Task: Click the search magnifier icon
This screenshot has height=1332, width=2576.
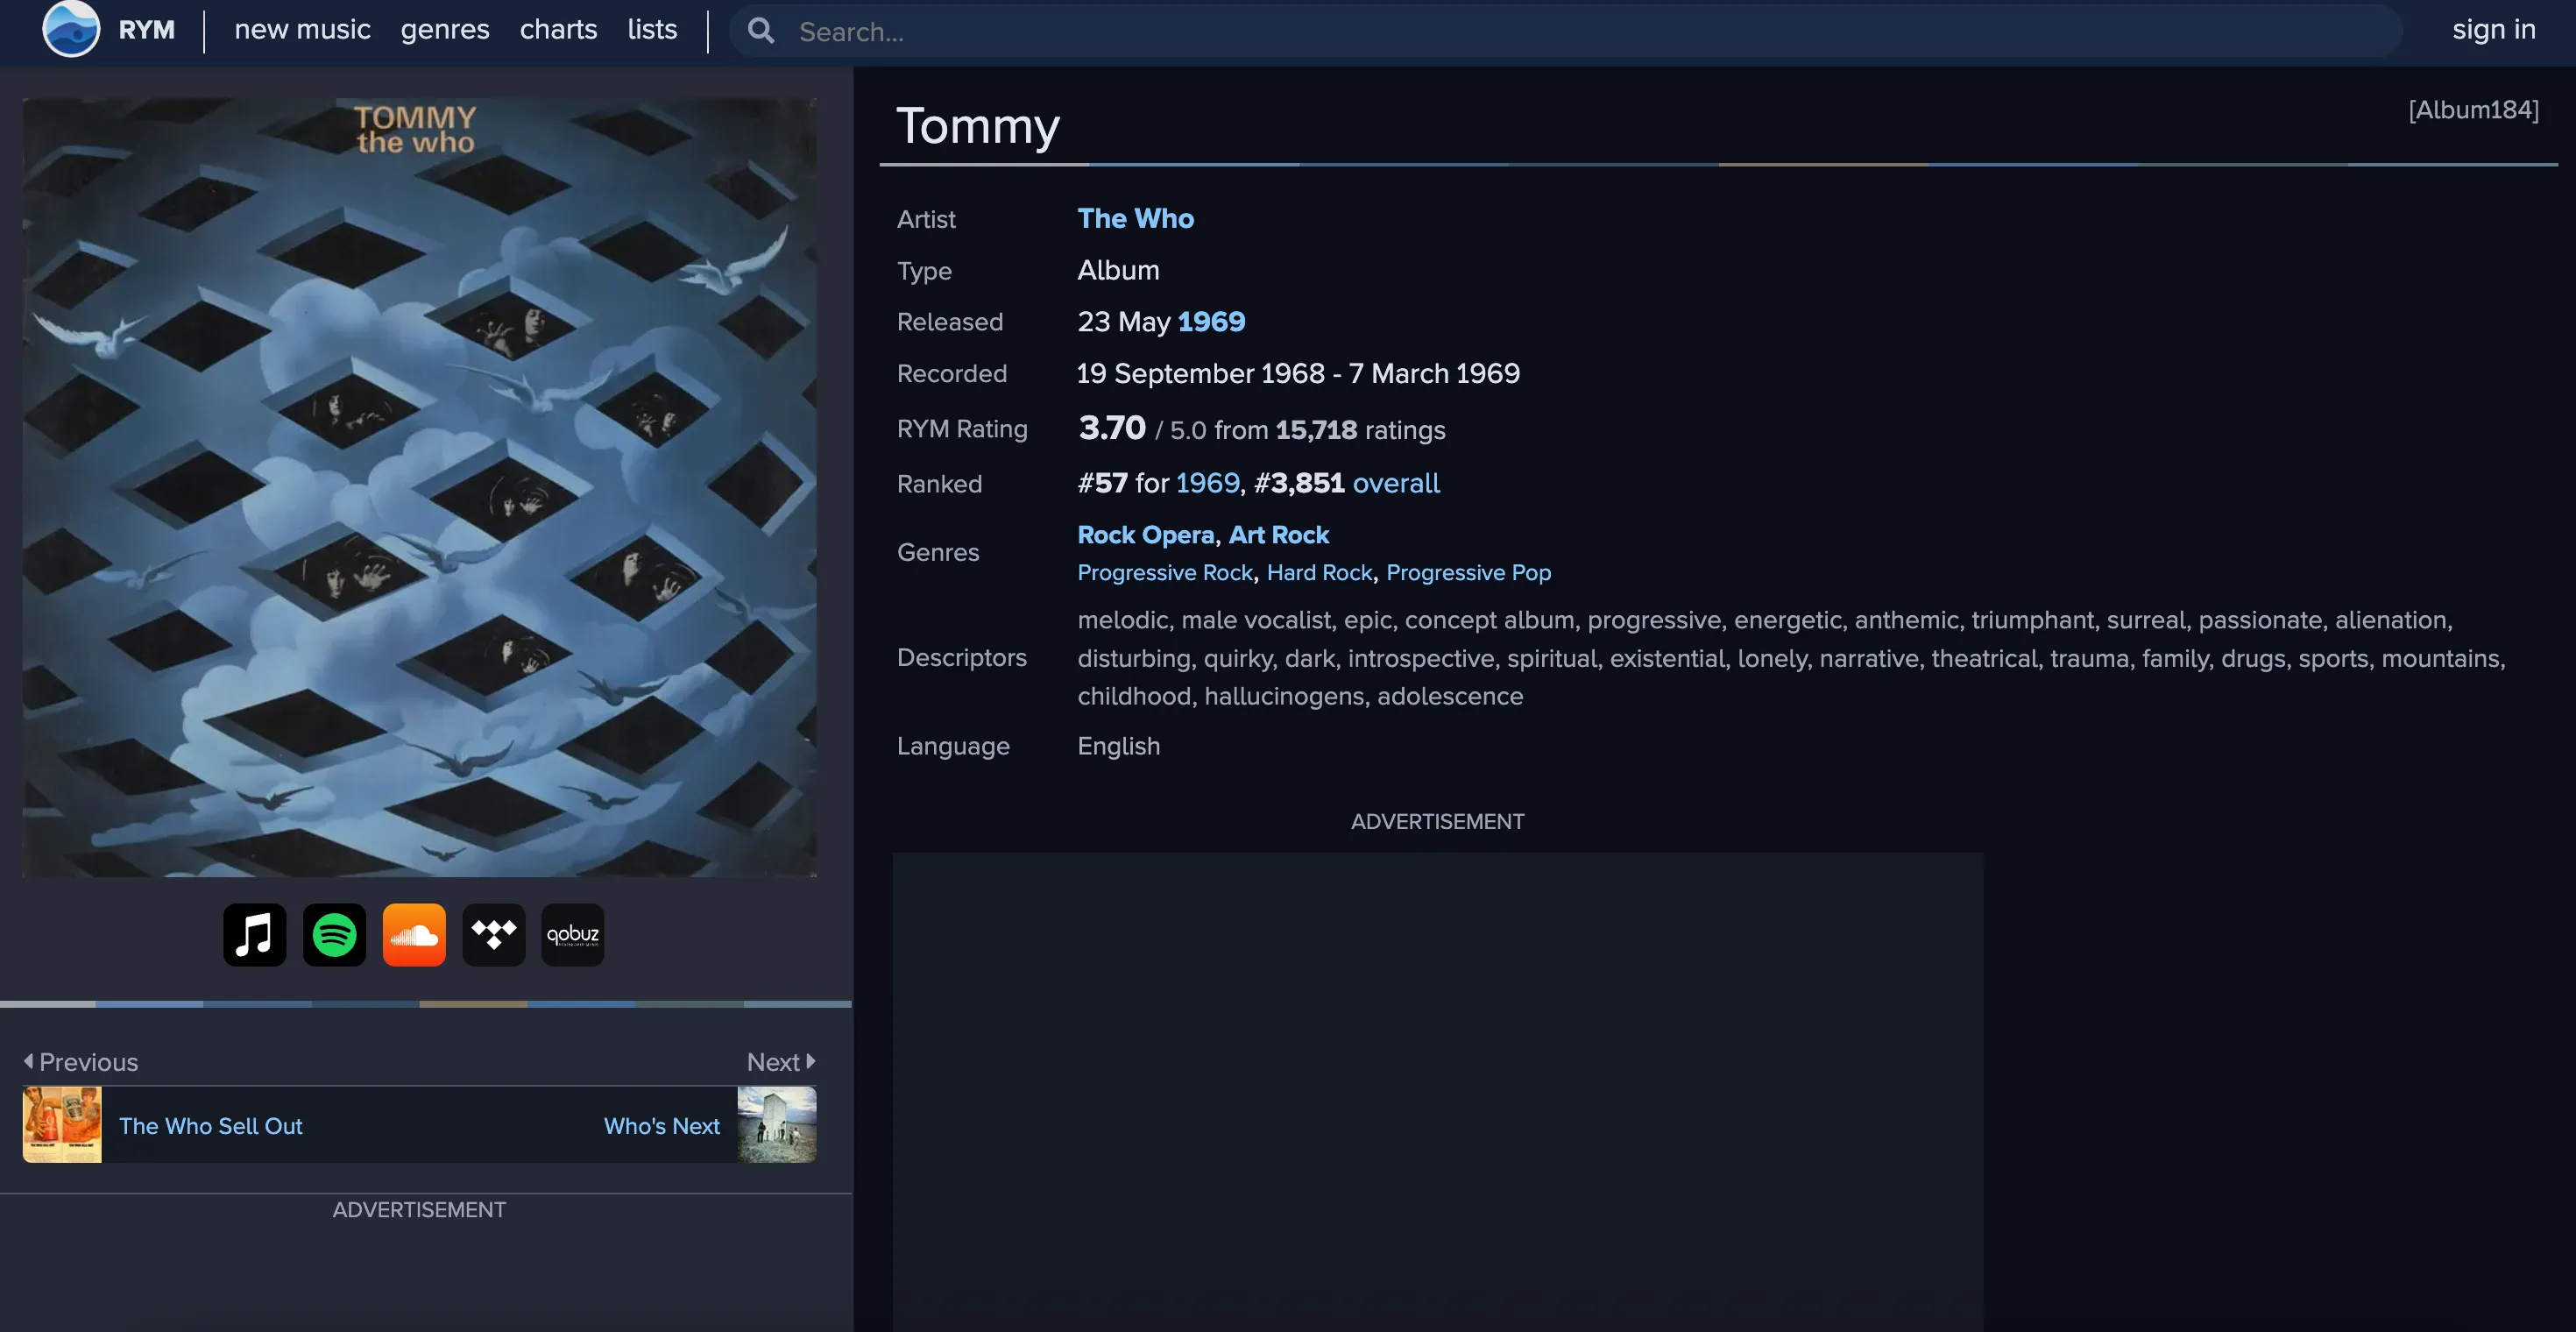Action: click(x=761, y=31)
